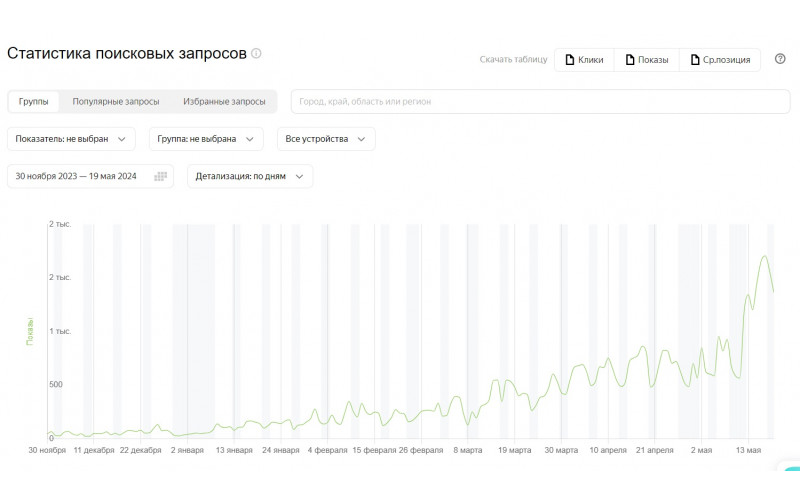The image size is (800, 504).
Task: Open the help question mark icon
Action: (x=780, y=59)
